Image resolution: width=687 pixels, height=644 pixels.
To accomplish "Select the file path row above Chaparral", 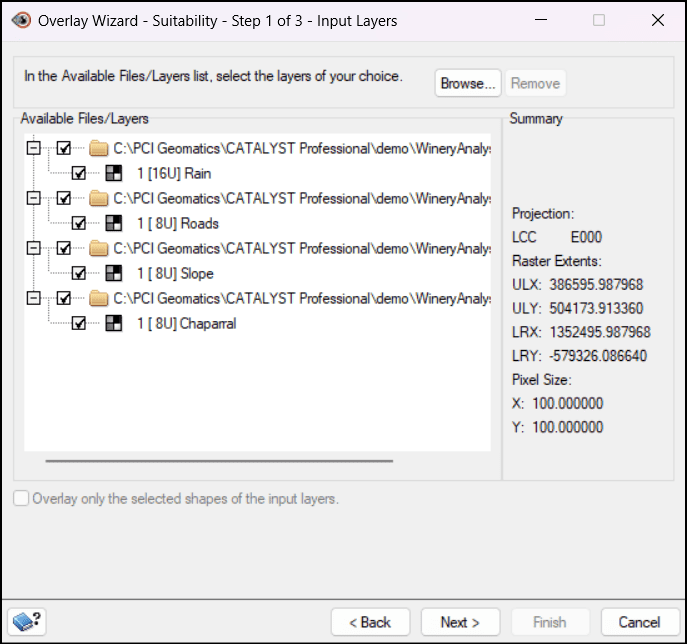I will pos(302,298).
